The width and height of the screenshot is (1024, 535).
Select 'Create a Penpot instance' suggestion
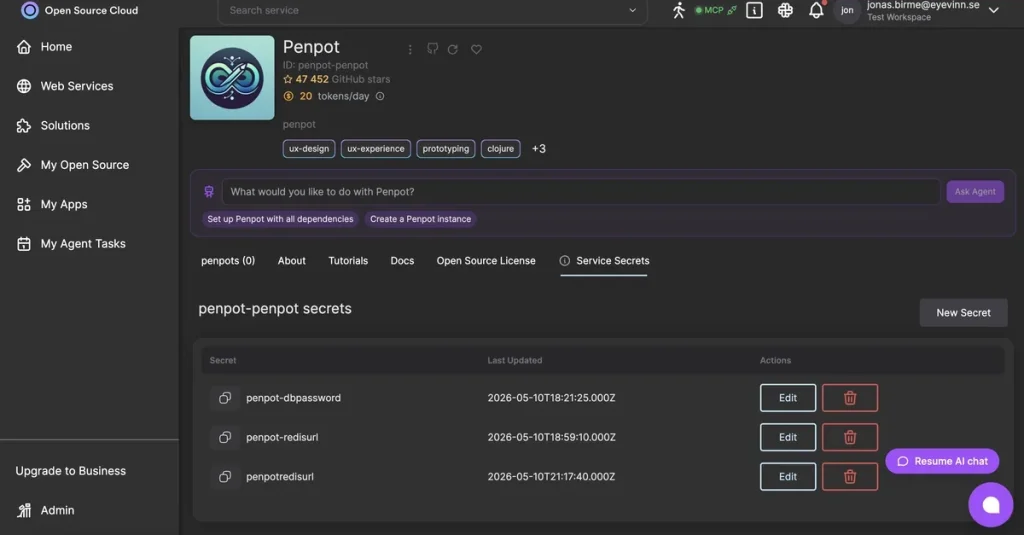click(421, 219)
